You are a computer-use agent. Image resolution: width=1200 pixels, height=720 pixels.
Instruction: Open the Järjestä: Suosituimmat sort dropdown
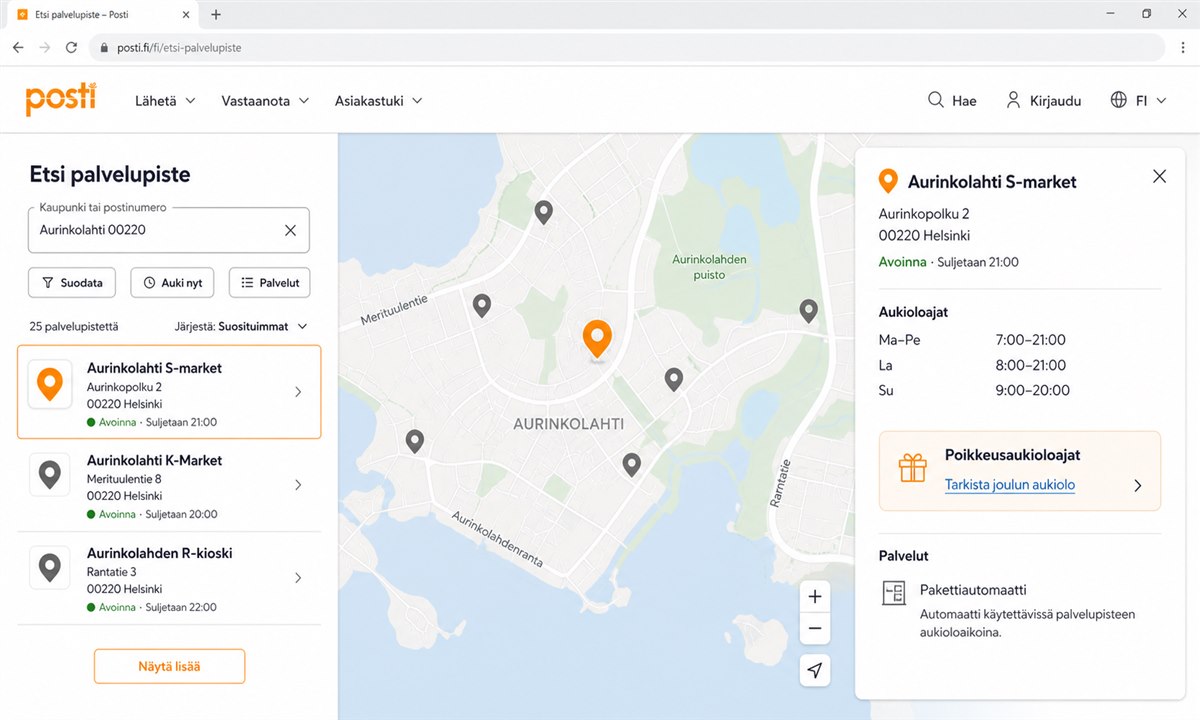(x=241, y=326)
